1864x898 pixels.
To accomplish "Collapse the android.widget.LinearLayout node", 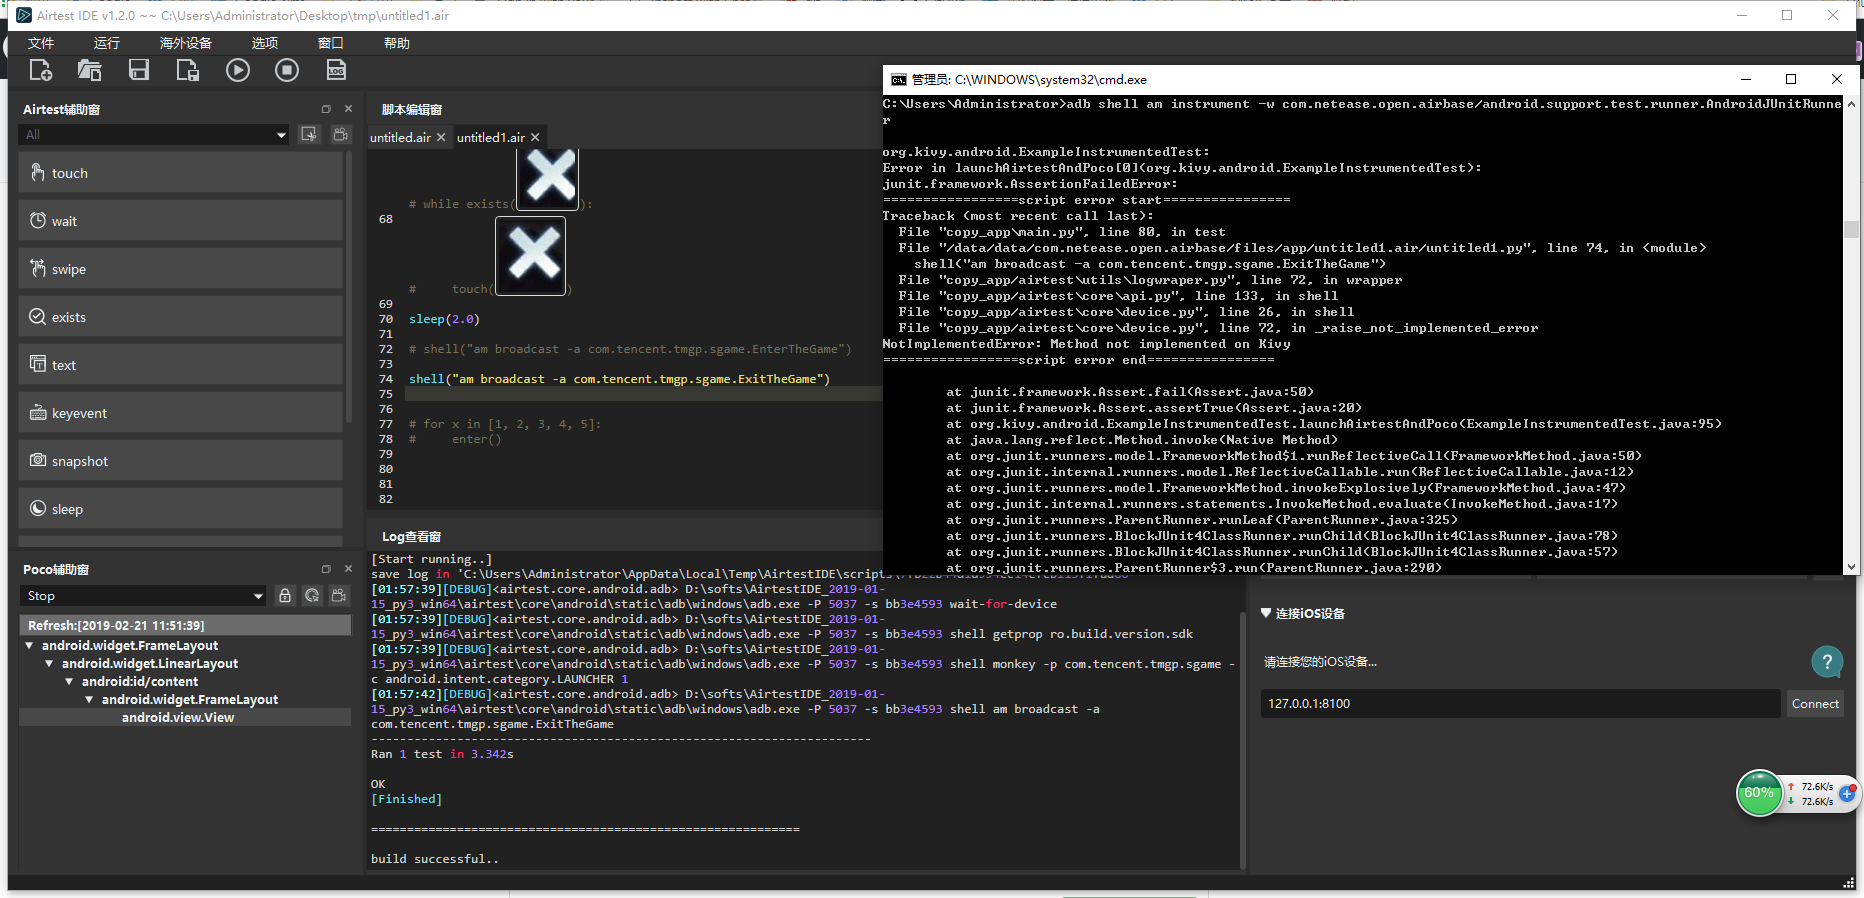I will [50, 664].
